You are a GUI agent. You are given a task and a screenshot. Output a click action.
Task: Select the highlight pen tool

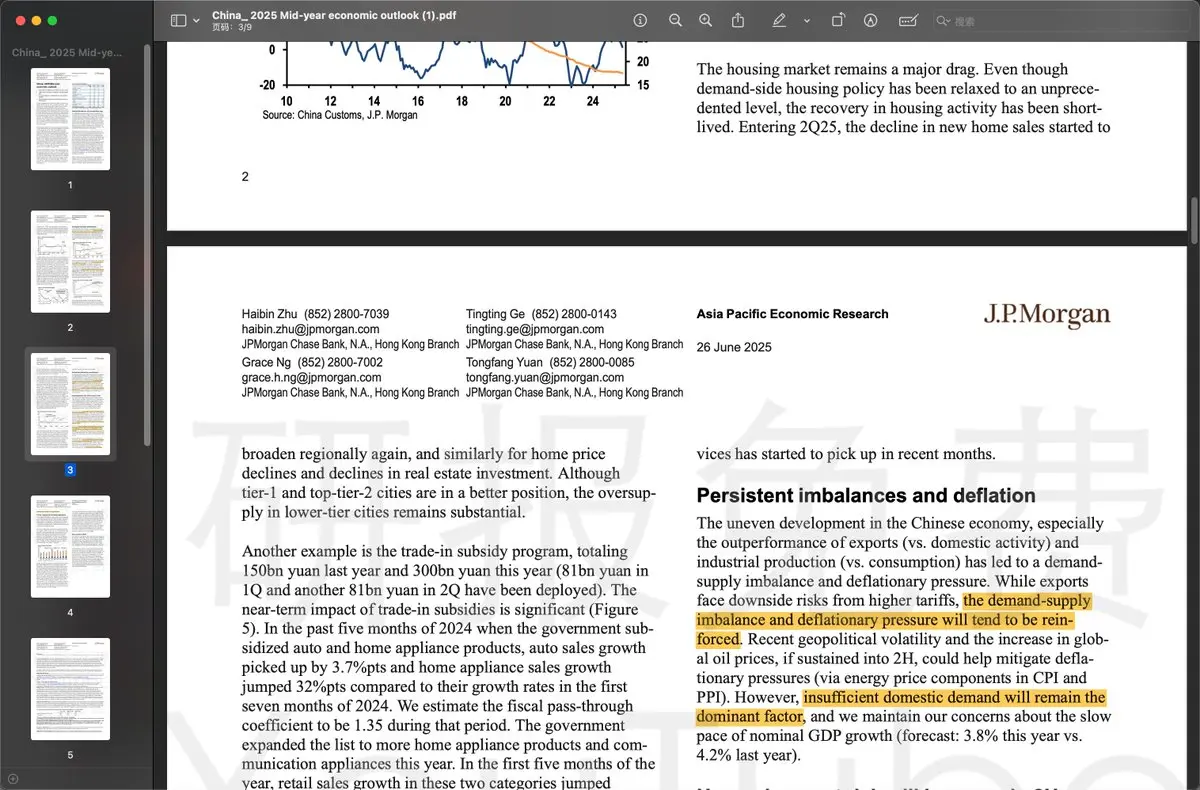point(779,20)
